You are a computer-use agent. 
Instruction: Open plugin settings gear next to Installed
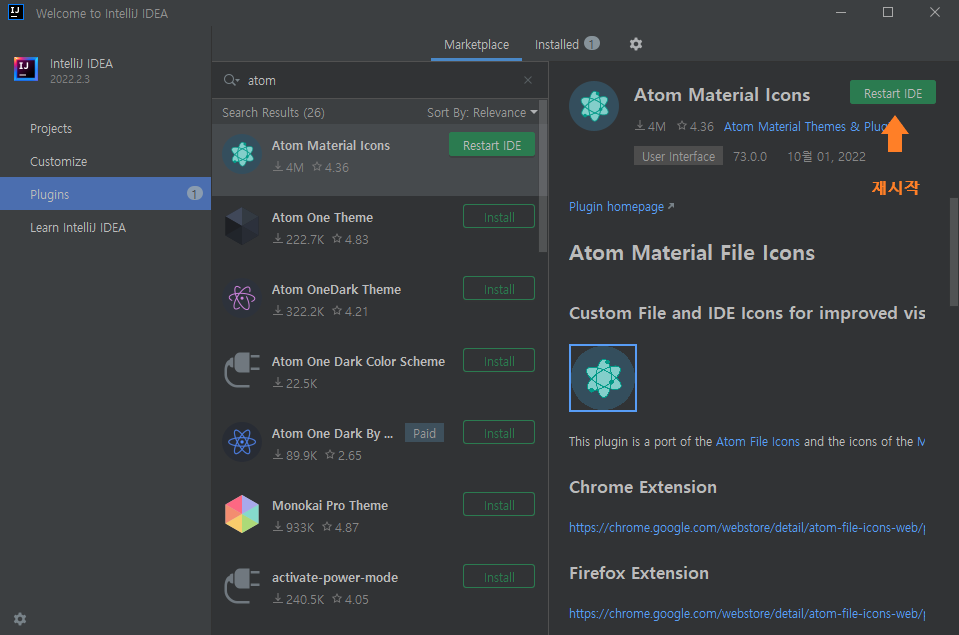pyautogui.click(x=636, y=44)
